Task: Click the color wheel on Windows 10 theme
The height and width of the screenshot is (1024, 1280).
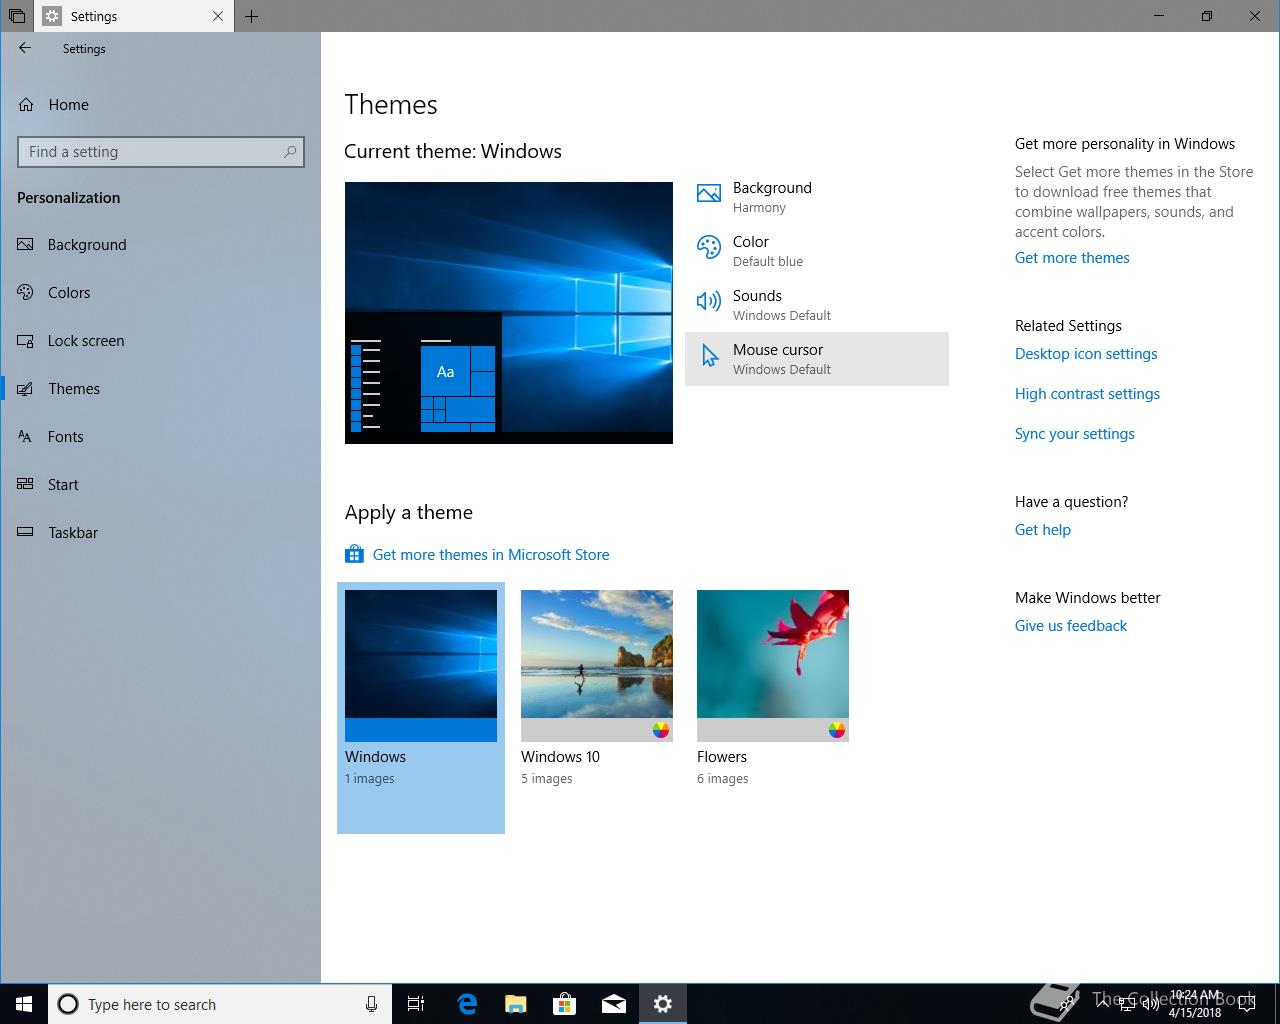Action: pos(661,730)
